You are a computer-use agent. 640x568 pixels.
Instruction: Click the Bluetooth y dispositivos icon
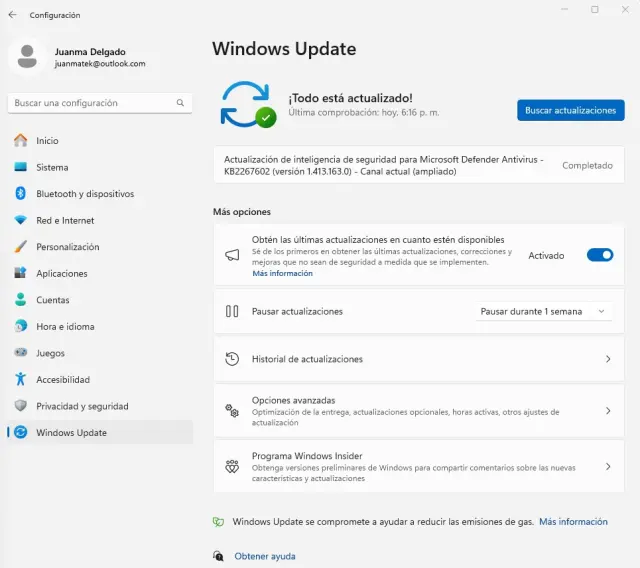[x=20, y=194]
